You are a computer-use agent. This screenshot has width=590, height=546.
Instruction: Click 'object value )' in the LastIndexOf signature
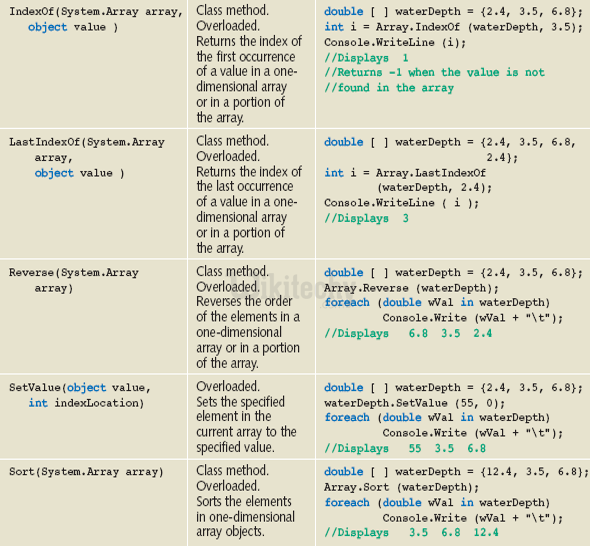click(79, 173)
